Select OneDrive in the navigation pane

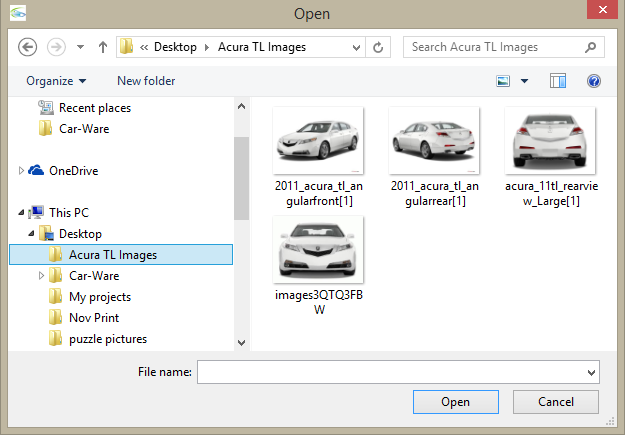(73, 171)
